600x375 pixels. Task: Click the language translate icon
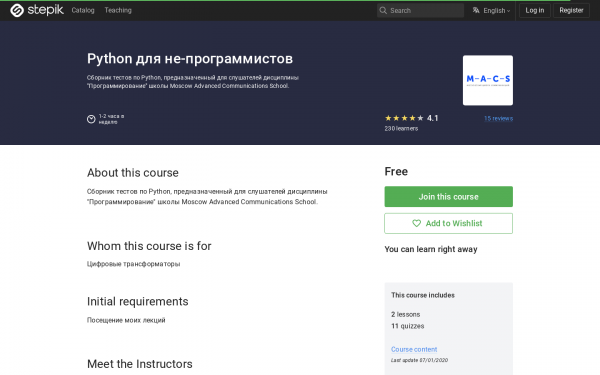click(476, 10)
